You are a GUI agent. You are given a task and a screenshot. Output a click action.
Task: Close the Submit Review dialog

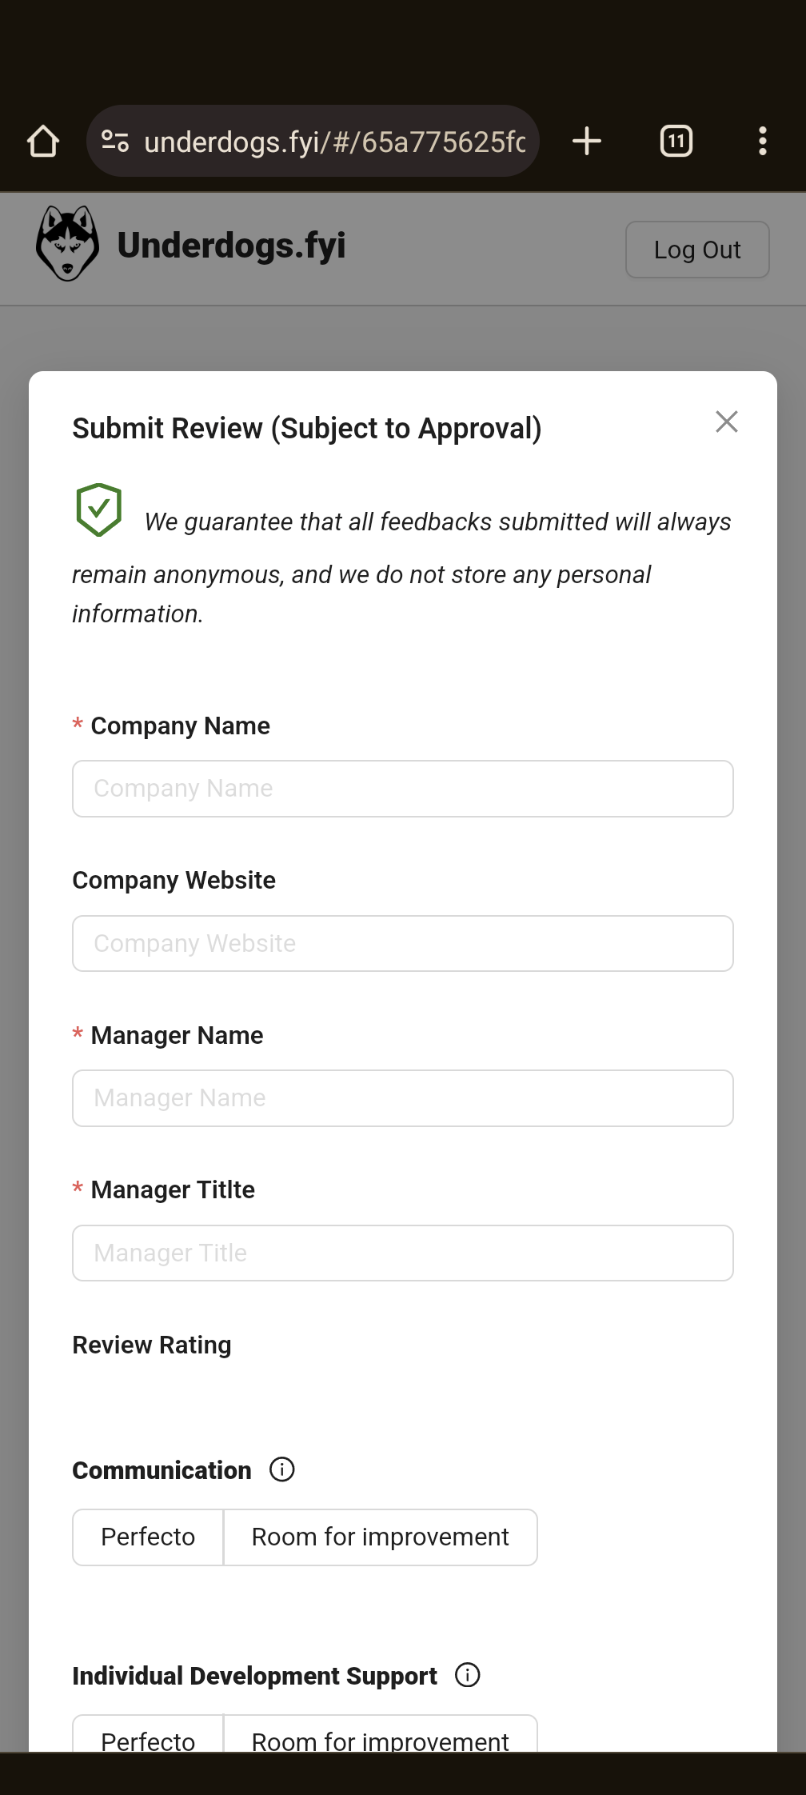[x=727, y=422]
